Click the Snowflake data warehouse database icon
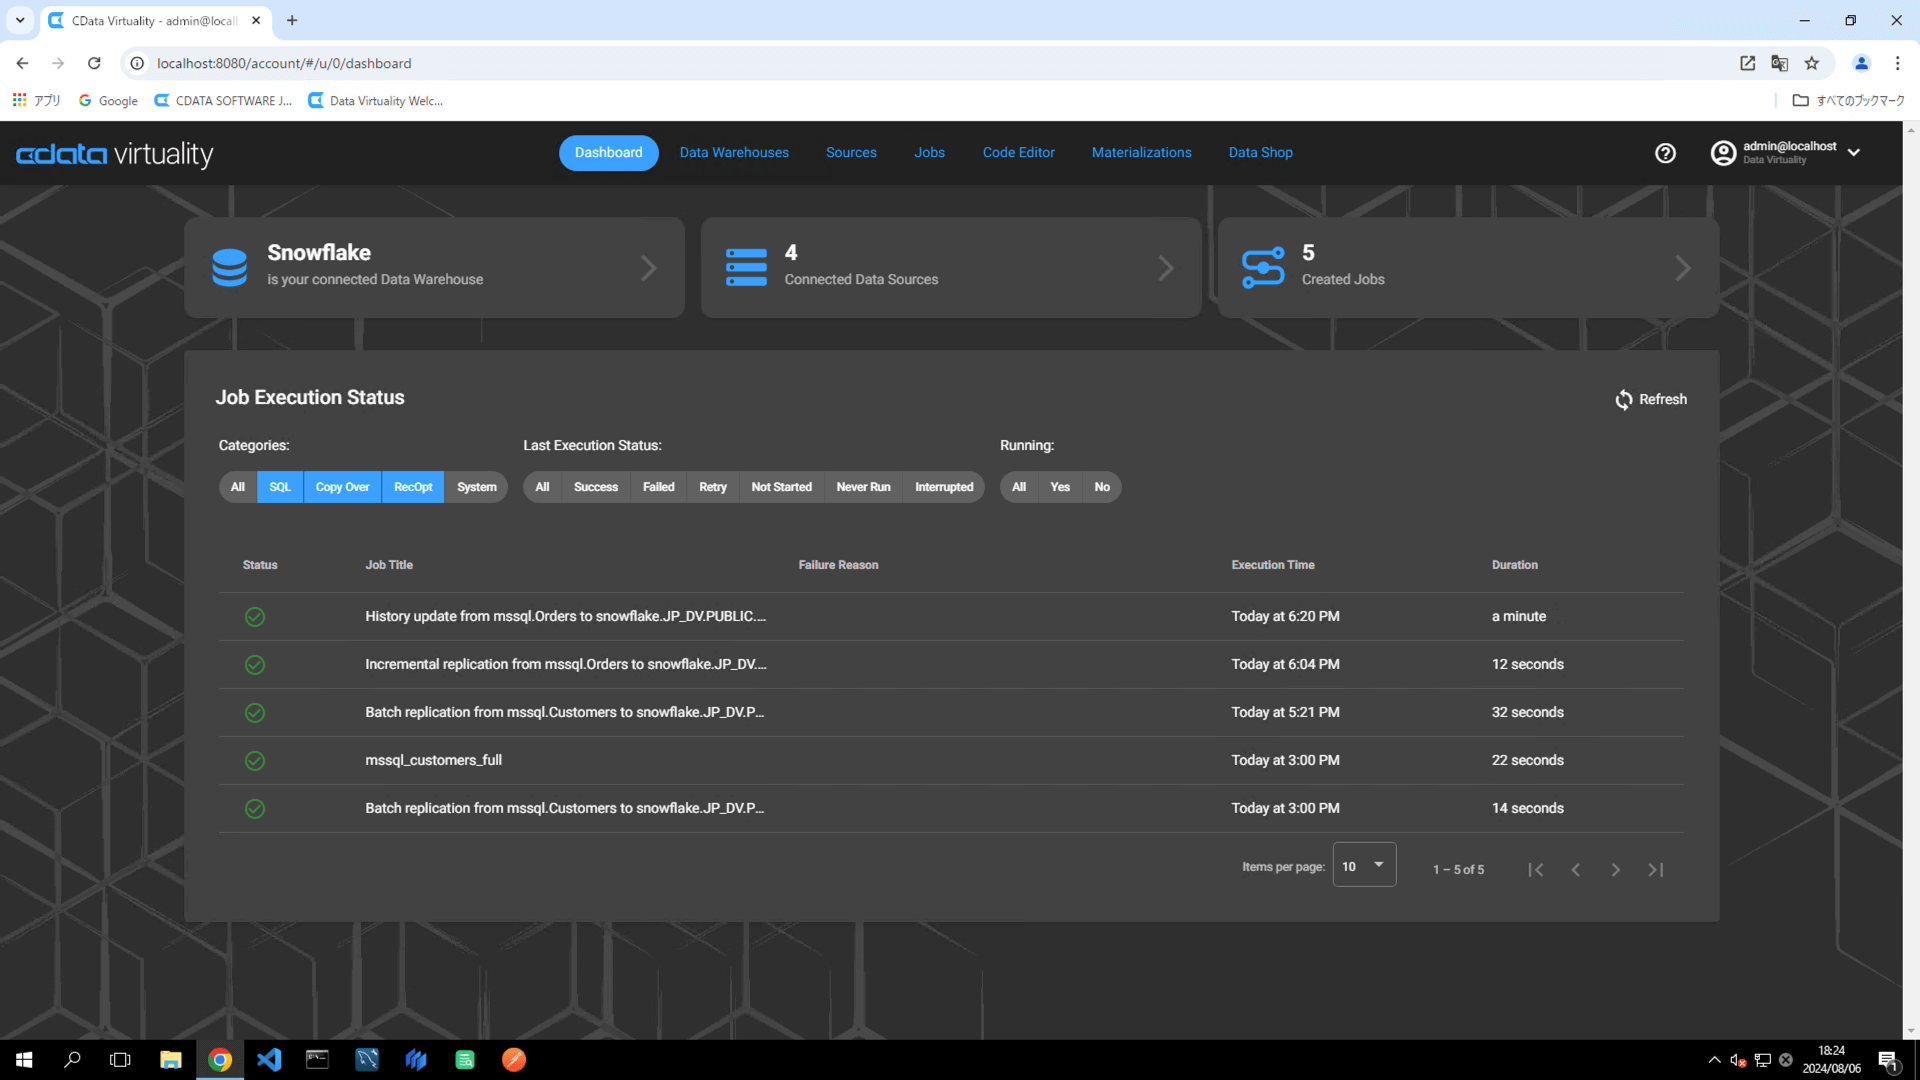The image size is (1920, 1080). click(229, 268)
